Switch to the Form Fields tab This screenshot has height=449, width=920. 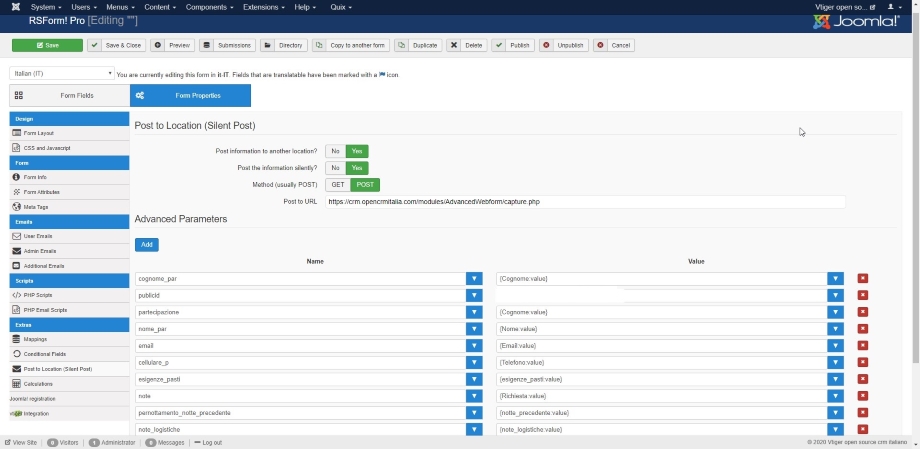[69, 96]
